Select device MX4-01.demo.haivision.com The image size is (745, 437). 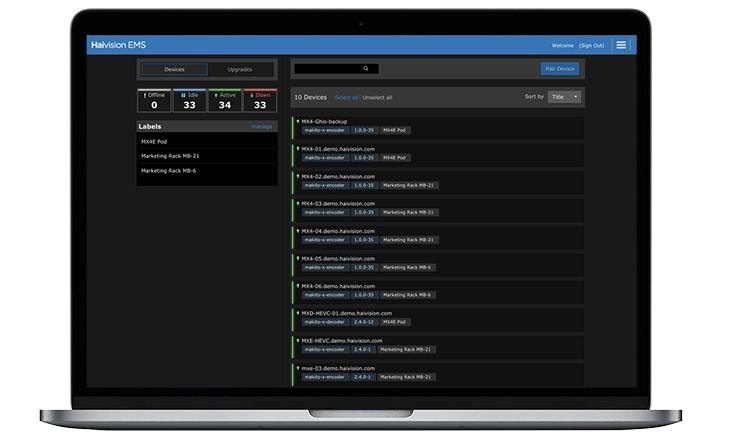438,155
